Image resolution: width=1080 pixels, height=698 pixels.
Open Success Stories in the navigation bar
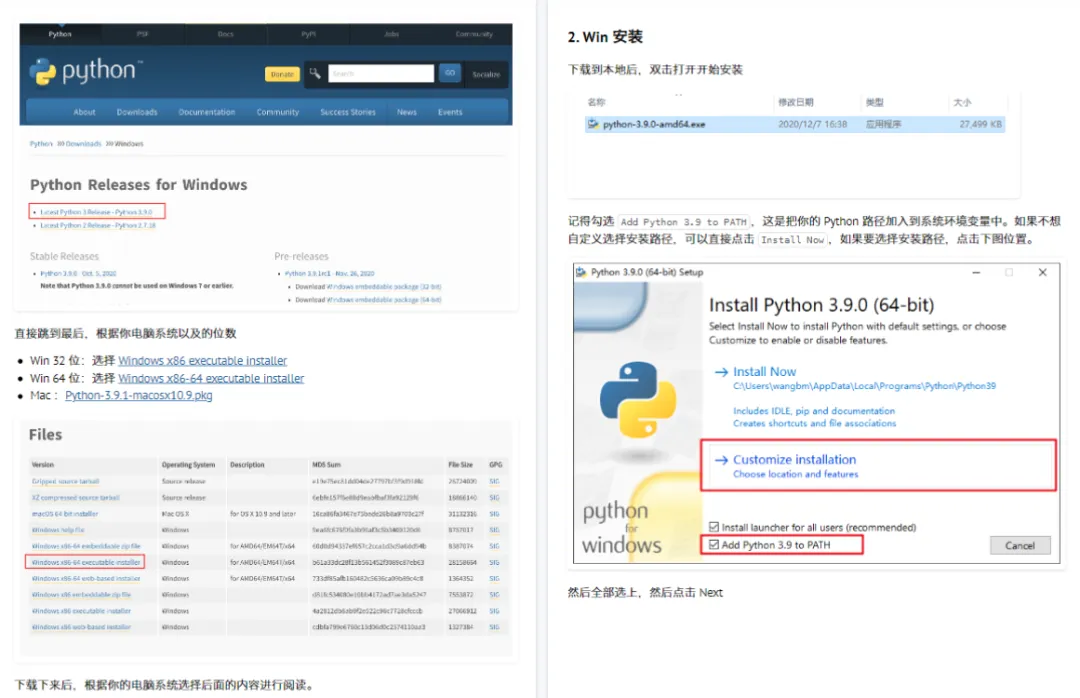(348, 112)
